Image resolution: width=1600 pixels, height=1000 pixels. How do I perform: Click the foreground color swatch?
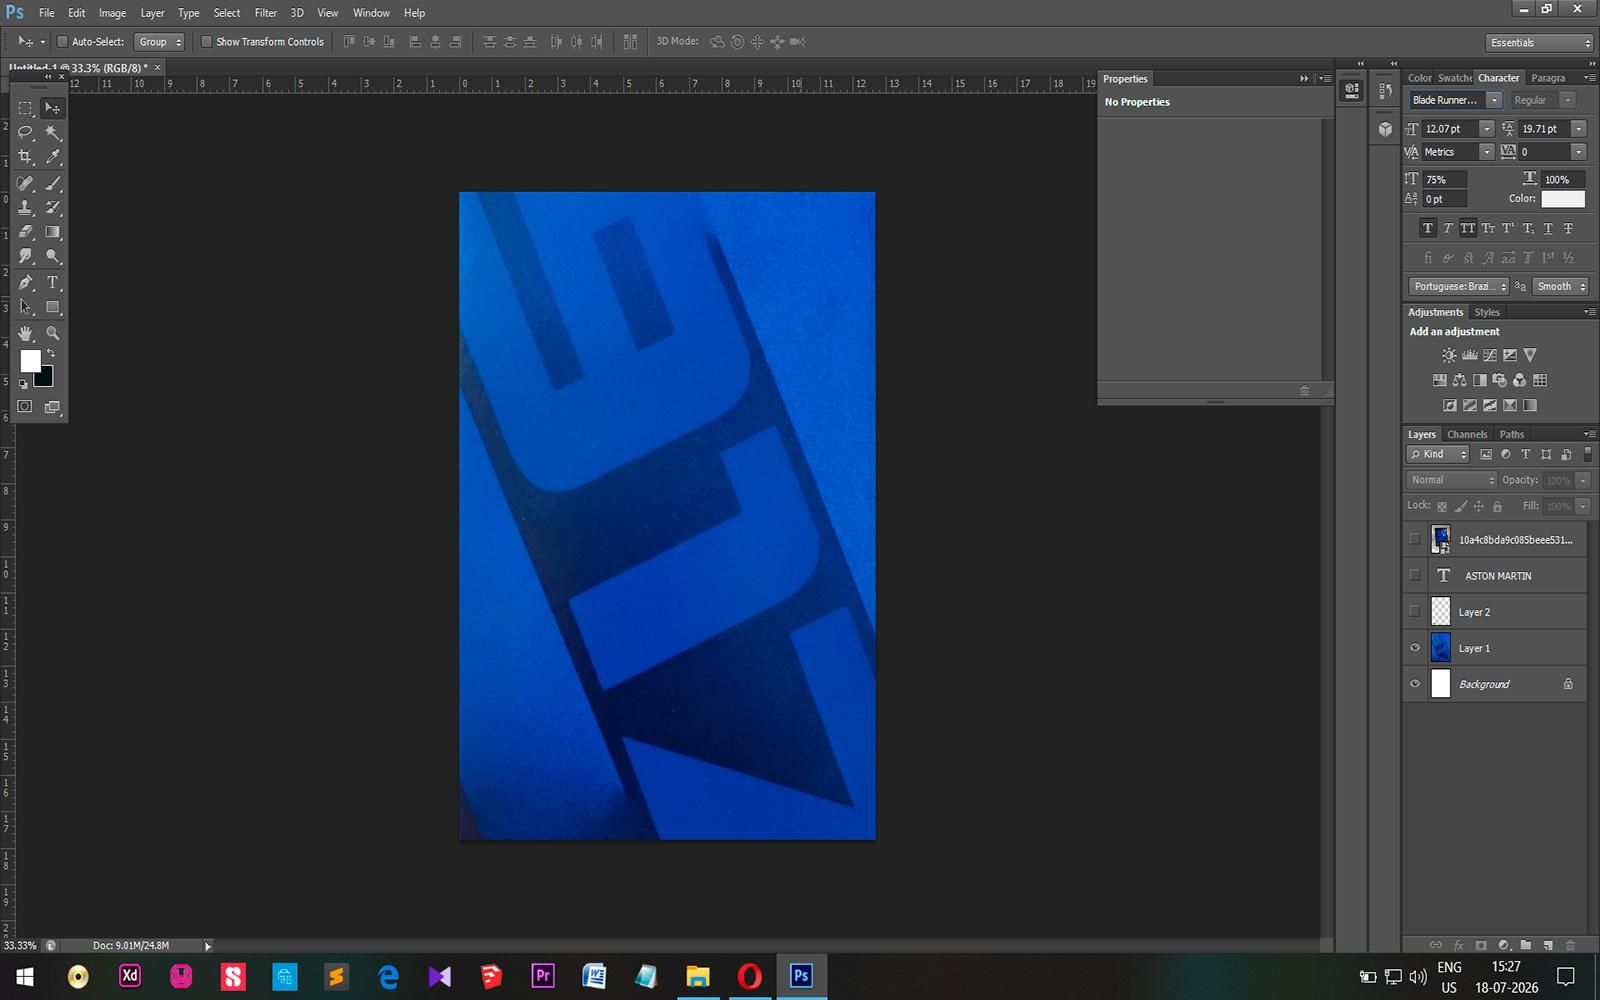(29, 360)
